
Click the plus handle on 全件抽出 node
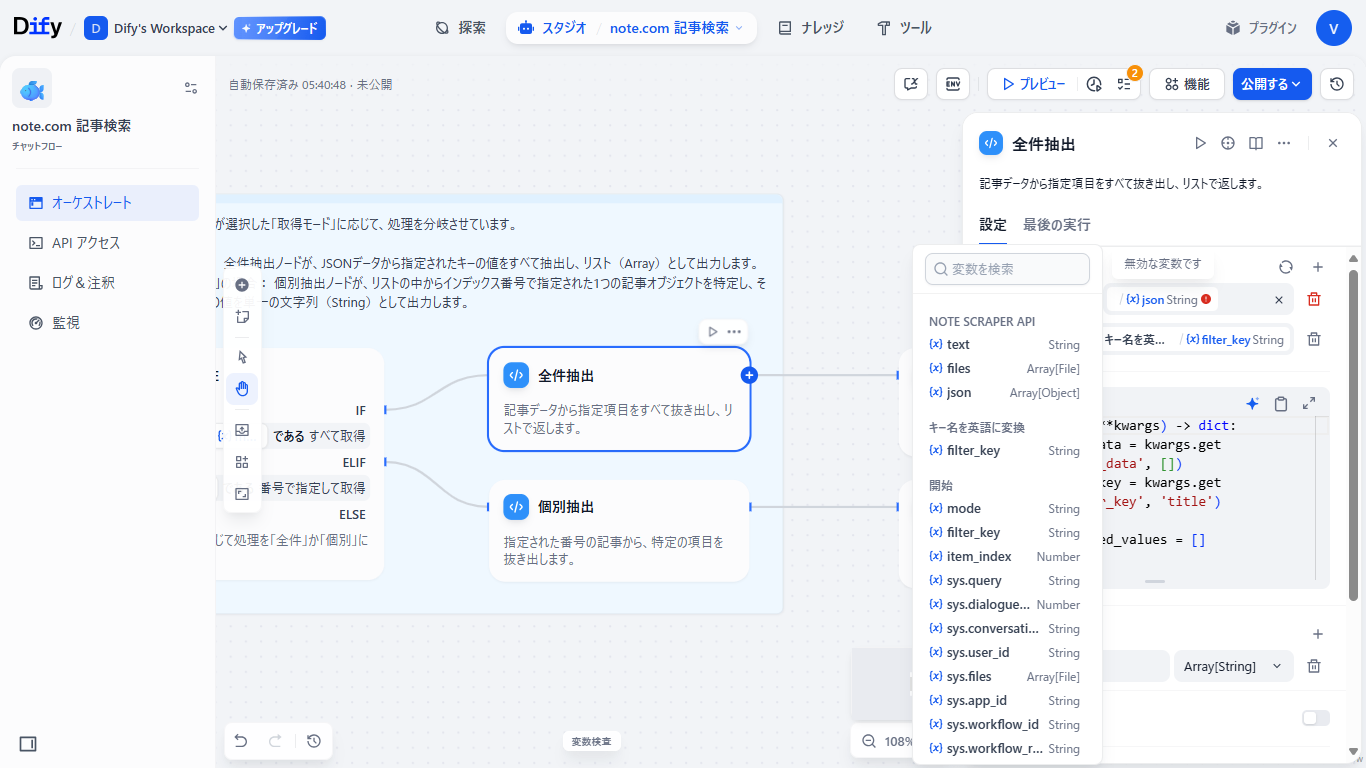[x=749, y=375]
